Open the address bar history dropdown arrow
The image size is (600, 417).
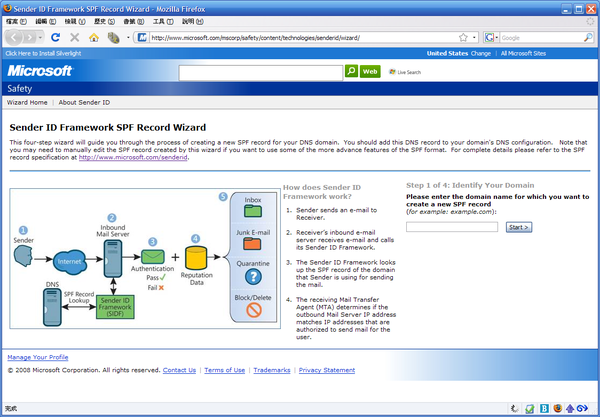coord(474,37)
